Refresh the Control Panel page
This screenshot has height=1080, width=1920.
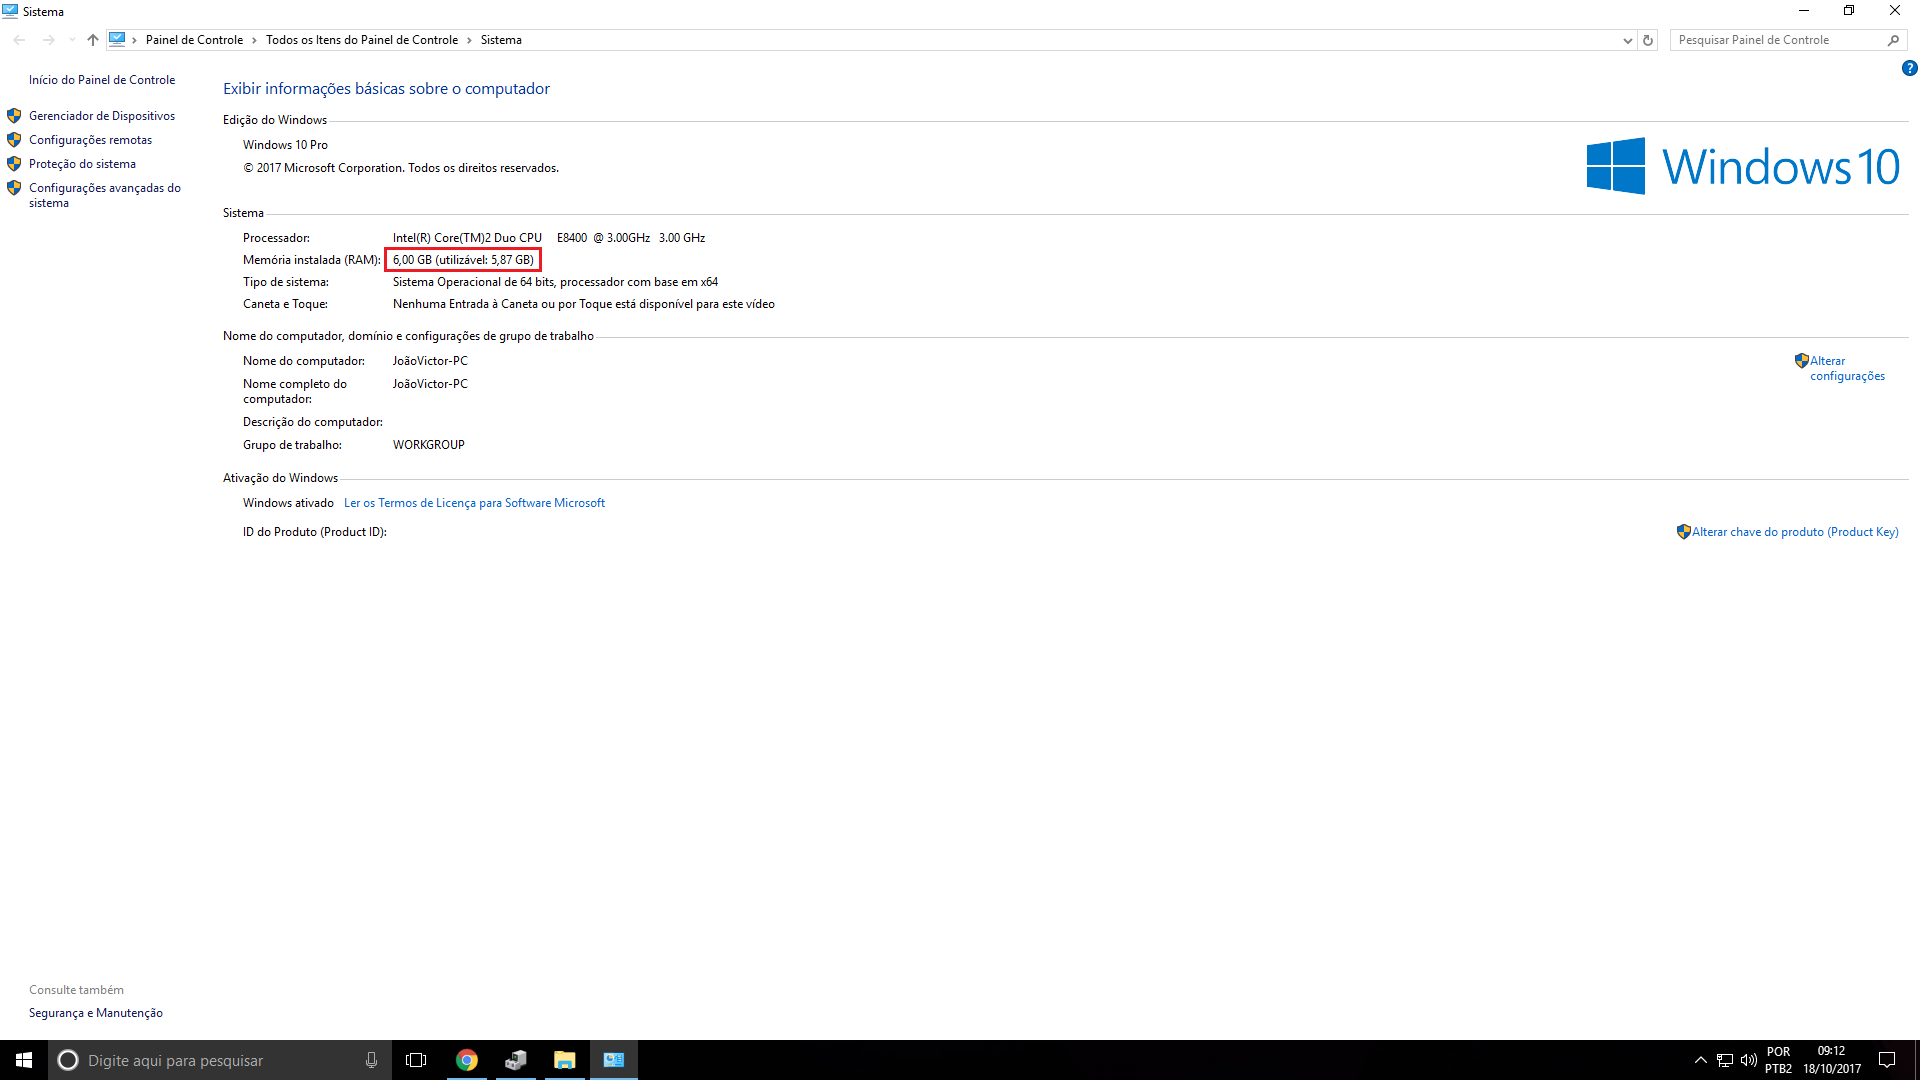click(1648, 40)
